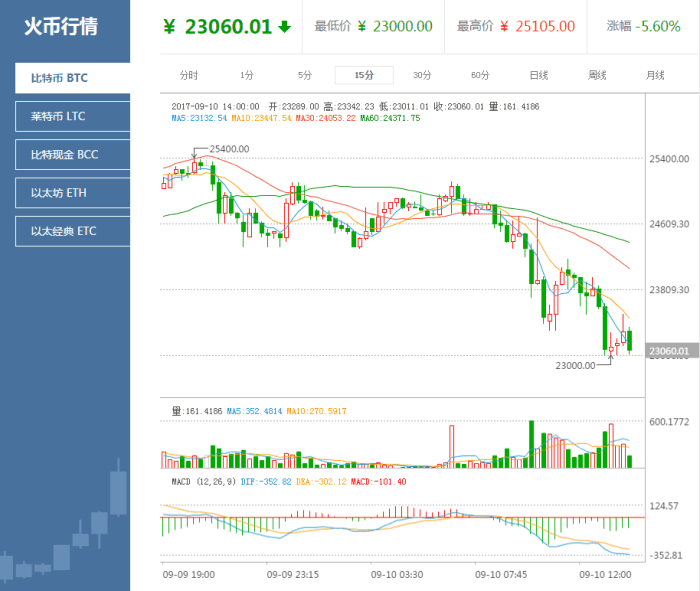Viewport: 700px width, 591px height.
Task: Click the 124.57 MACD axis label
Action: (664, 506)
